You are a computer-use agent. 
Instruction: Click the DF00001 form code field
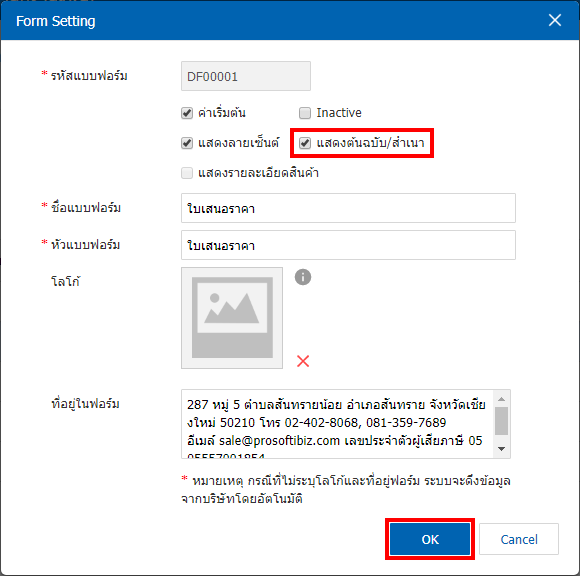tap(246, 76)
